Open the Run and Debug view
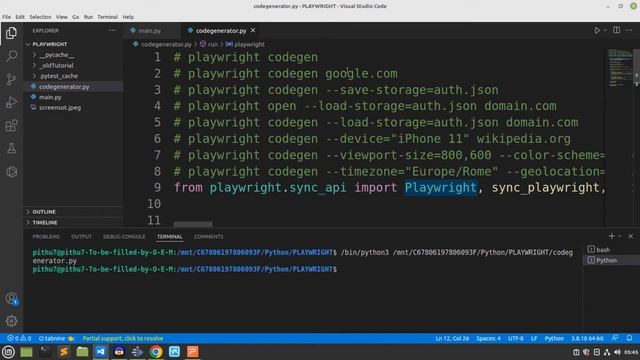This screenshot has width=640, height=360. 11,102
